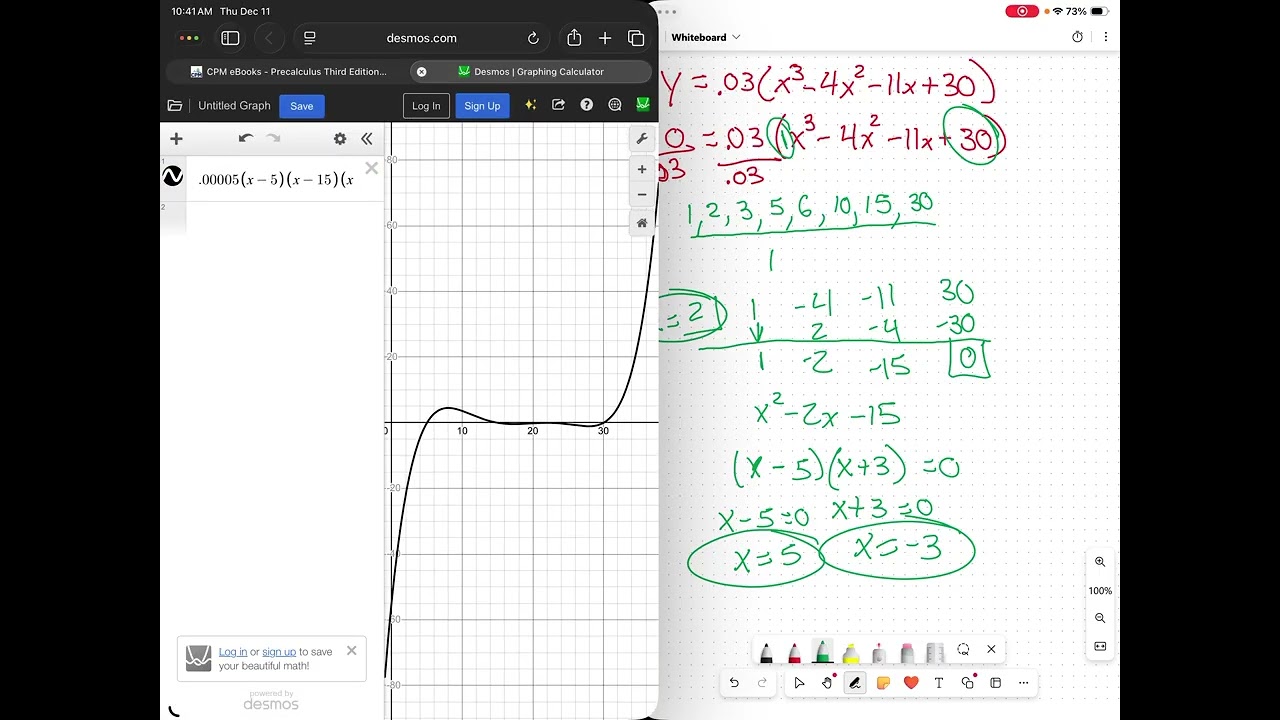
Task: Choose the Whiteboard select arrow tool
Action: [799, 683]
